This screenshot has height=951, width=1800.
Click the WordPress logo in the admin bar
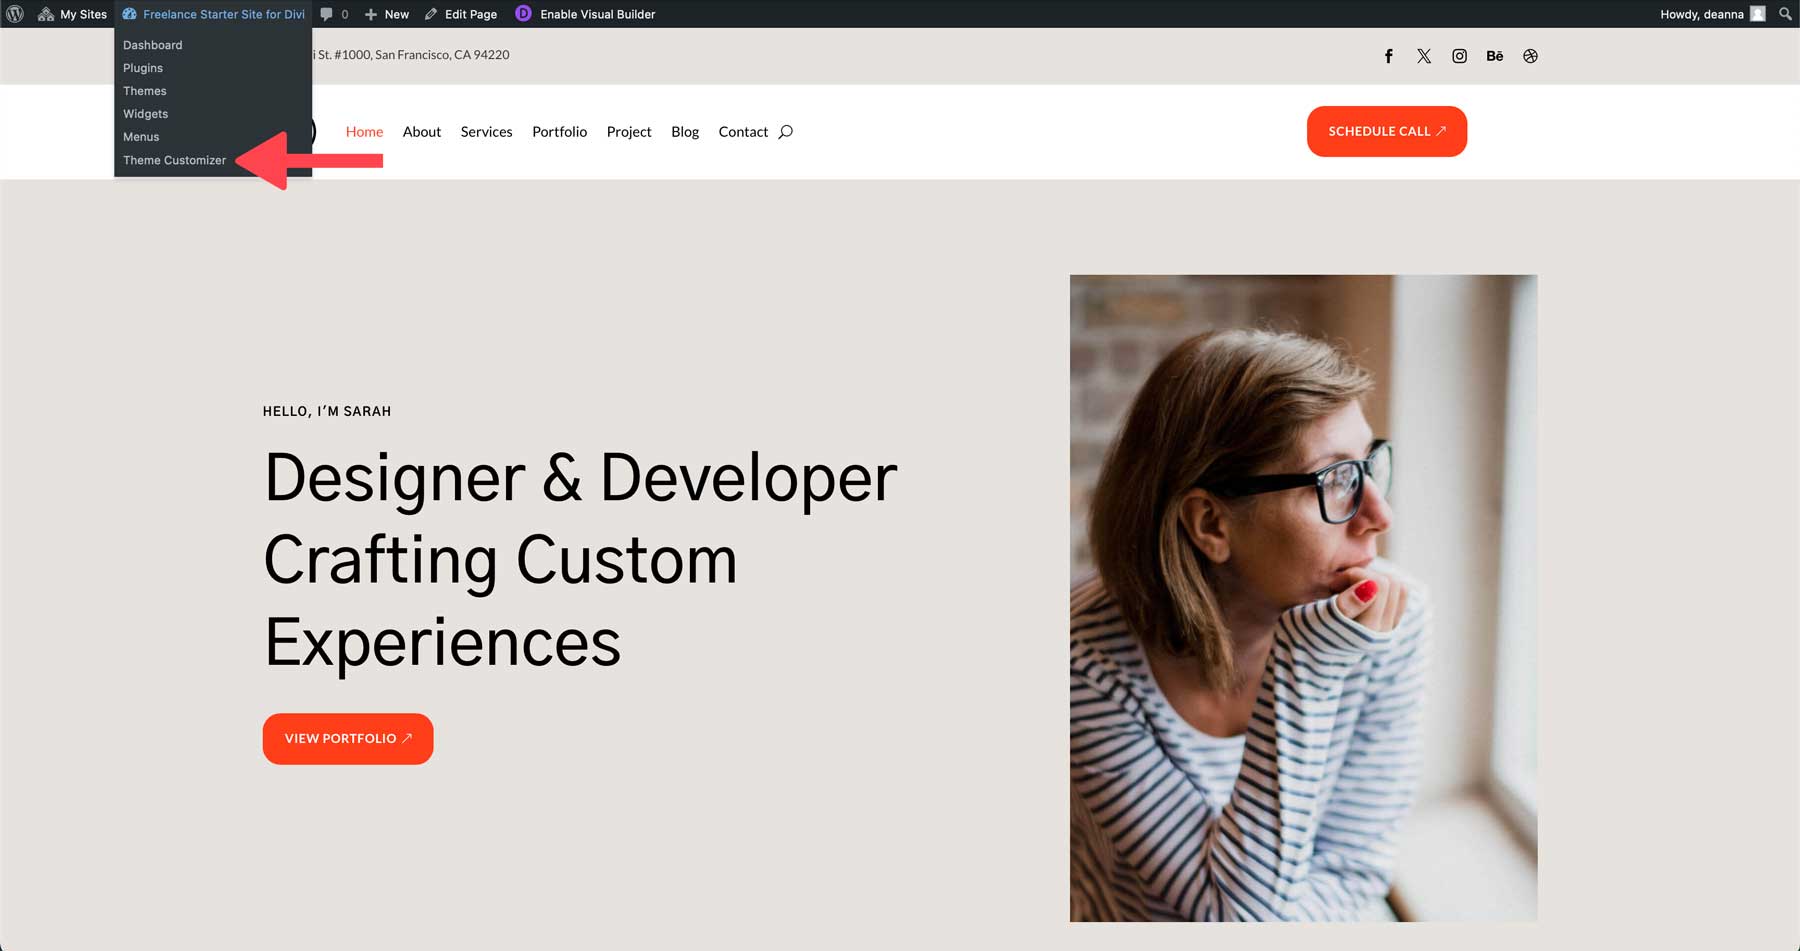(14, 14)
